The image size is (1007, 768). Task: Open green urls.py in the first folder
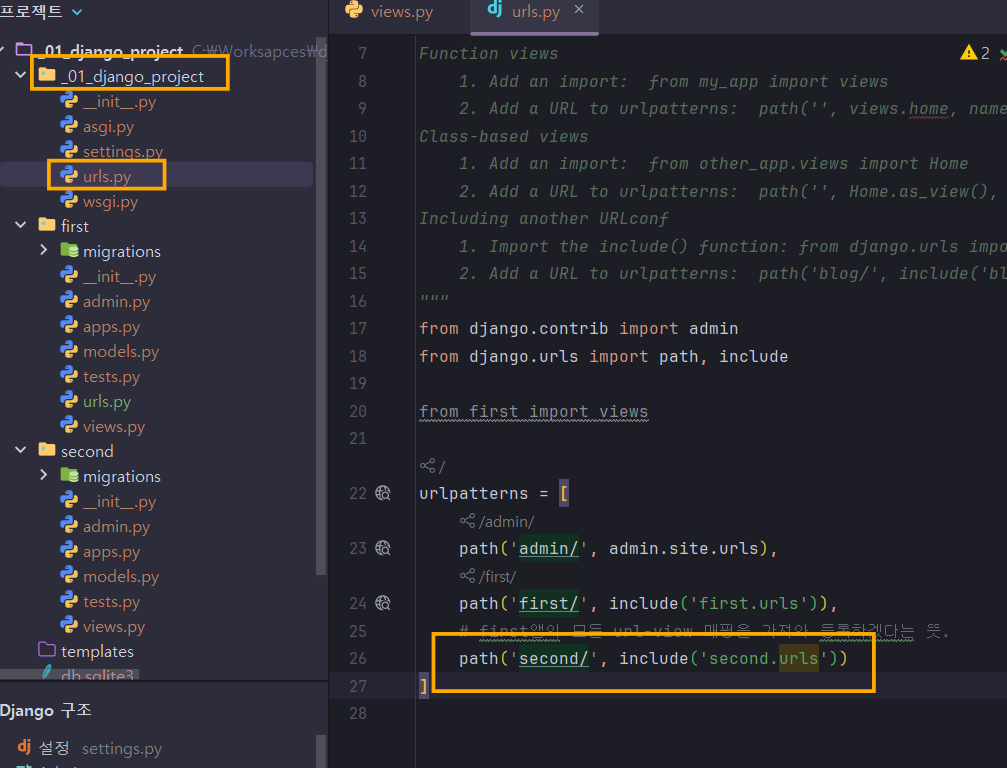tap(107, 402)
